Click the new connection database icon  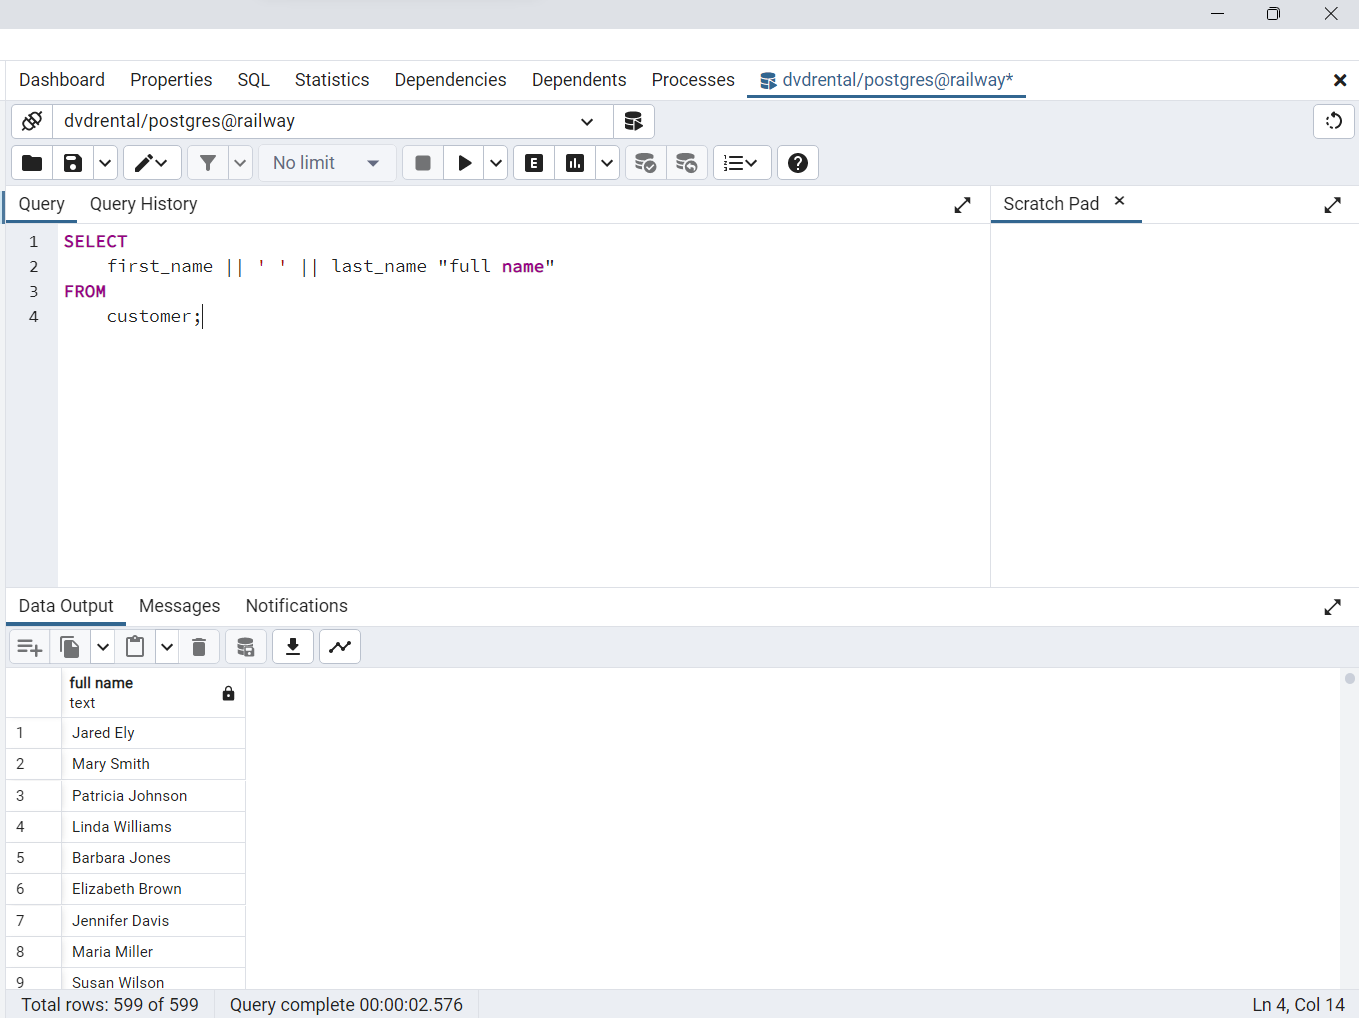(x=633, y=121)
